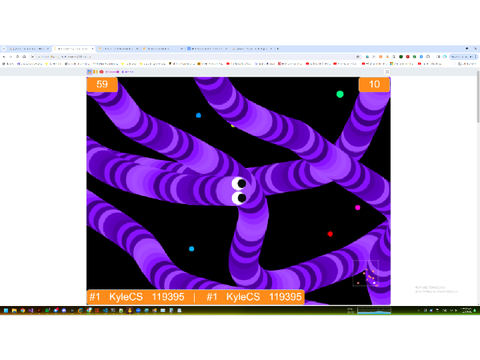
Task: Start the project with the highlighted flag icon
Action: [89, 72]
